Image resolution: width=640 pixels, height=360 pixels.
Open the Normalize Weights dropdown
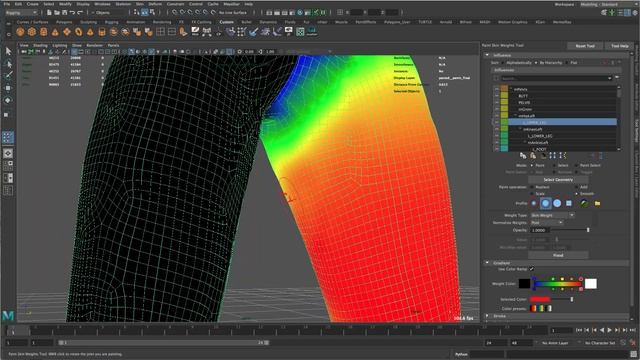click(x=547, y=222)
